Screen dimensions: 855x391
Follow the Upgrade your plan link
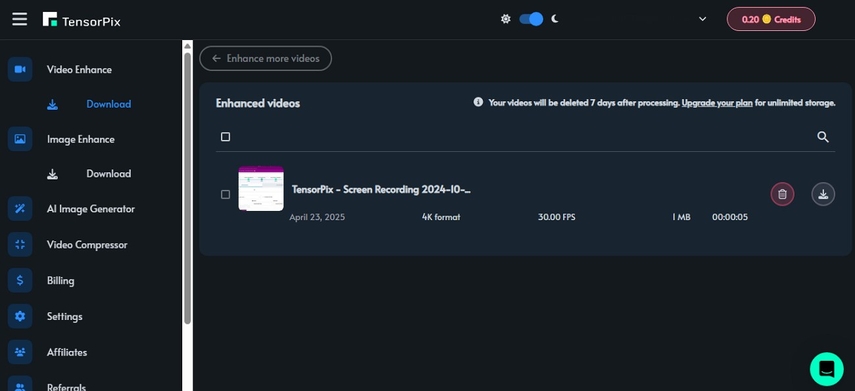click(716, 103)
